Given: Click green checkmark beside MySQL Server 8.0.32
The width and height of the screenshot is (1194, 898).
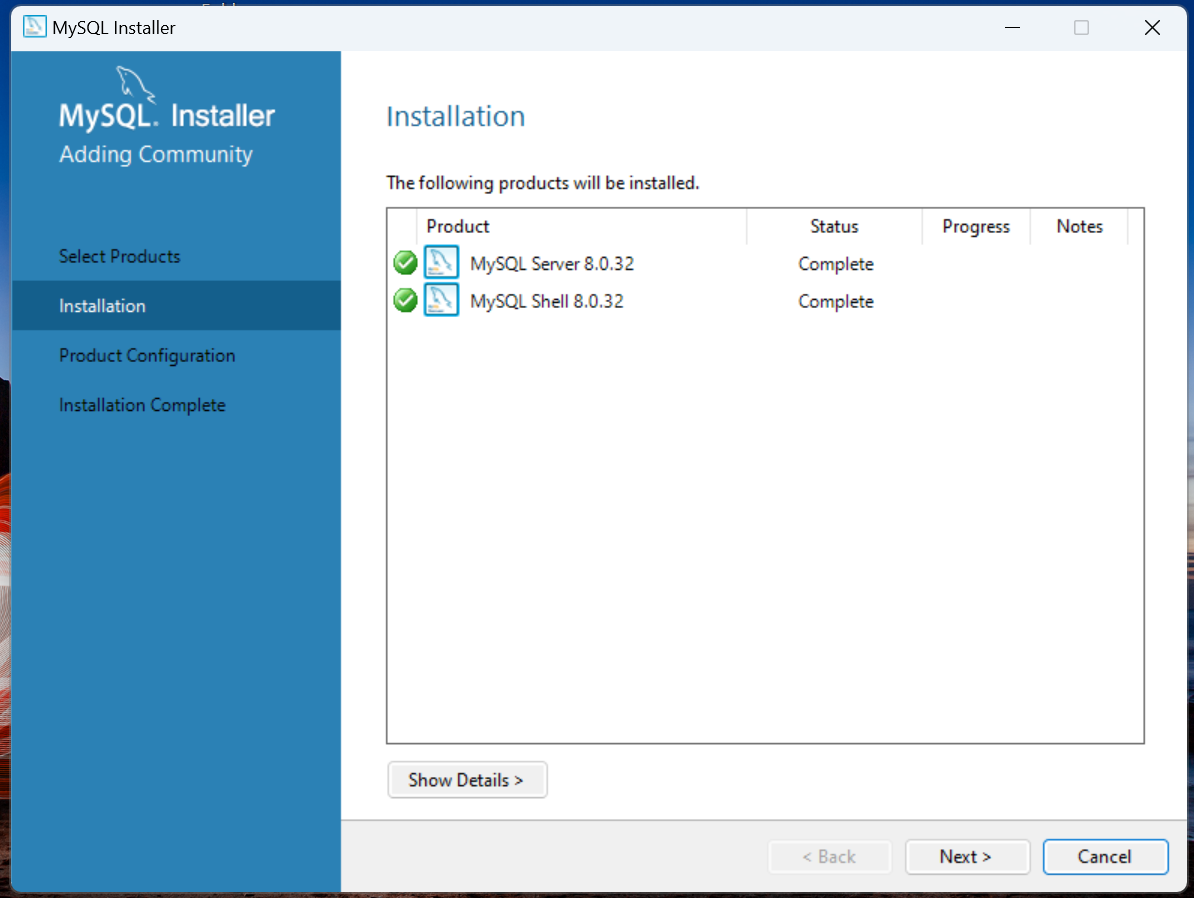Looking at the screenshot, I should pos(405,264).
